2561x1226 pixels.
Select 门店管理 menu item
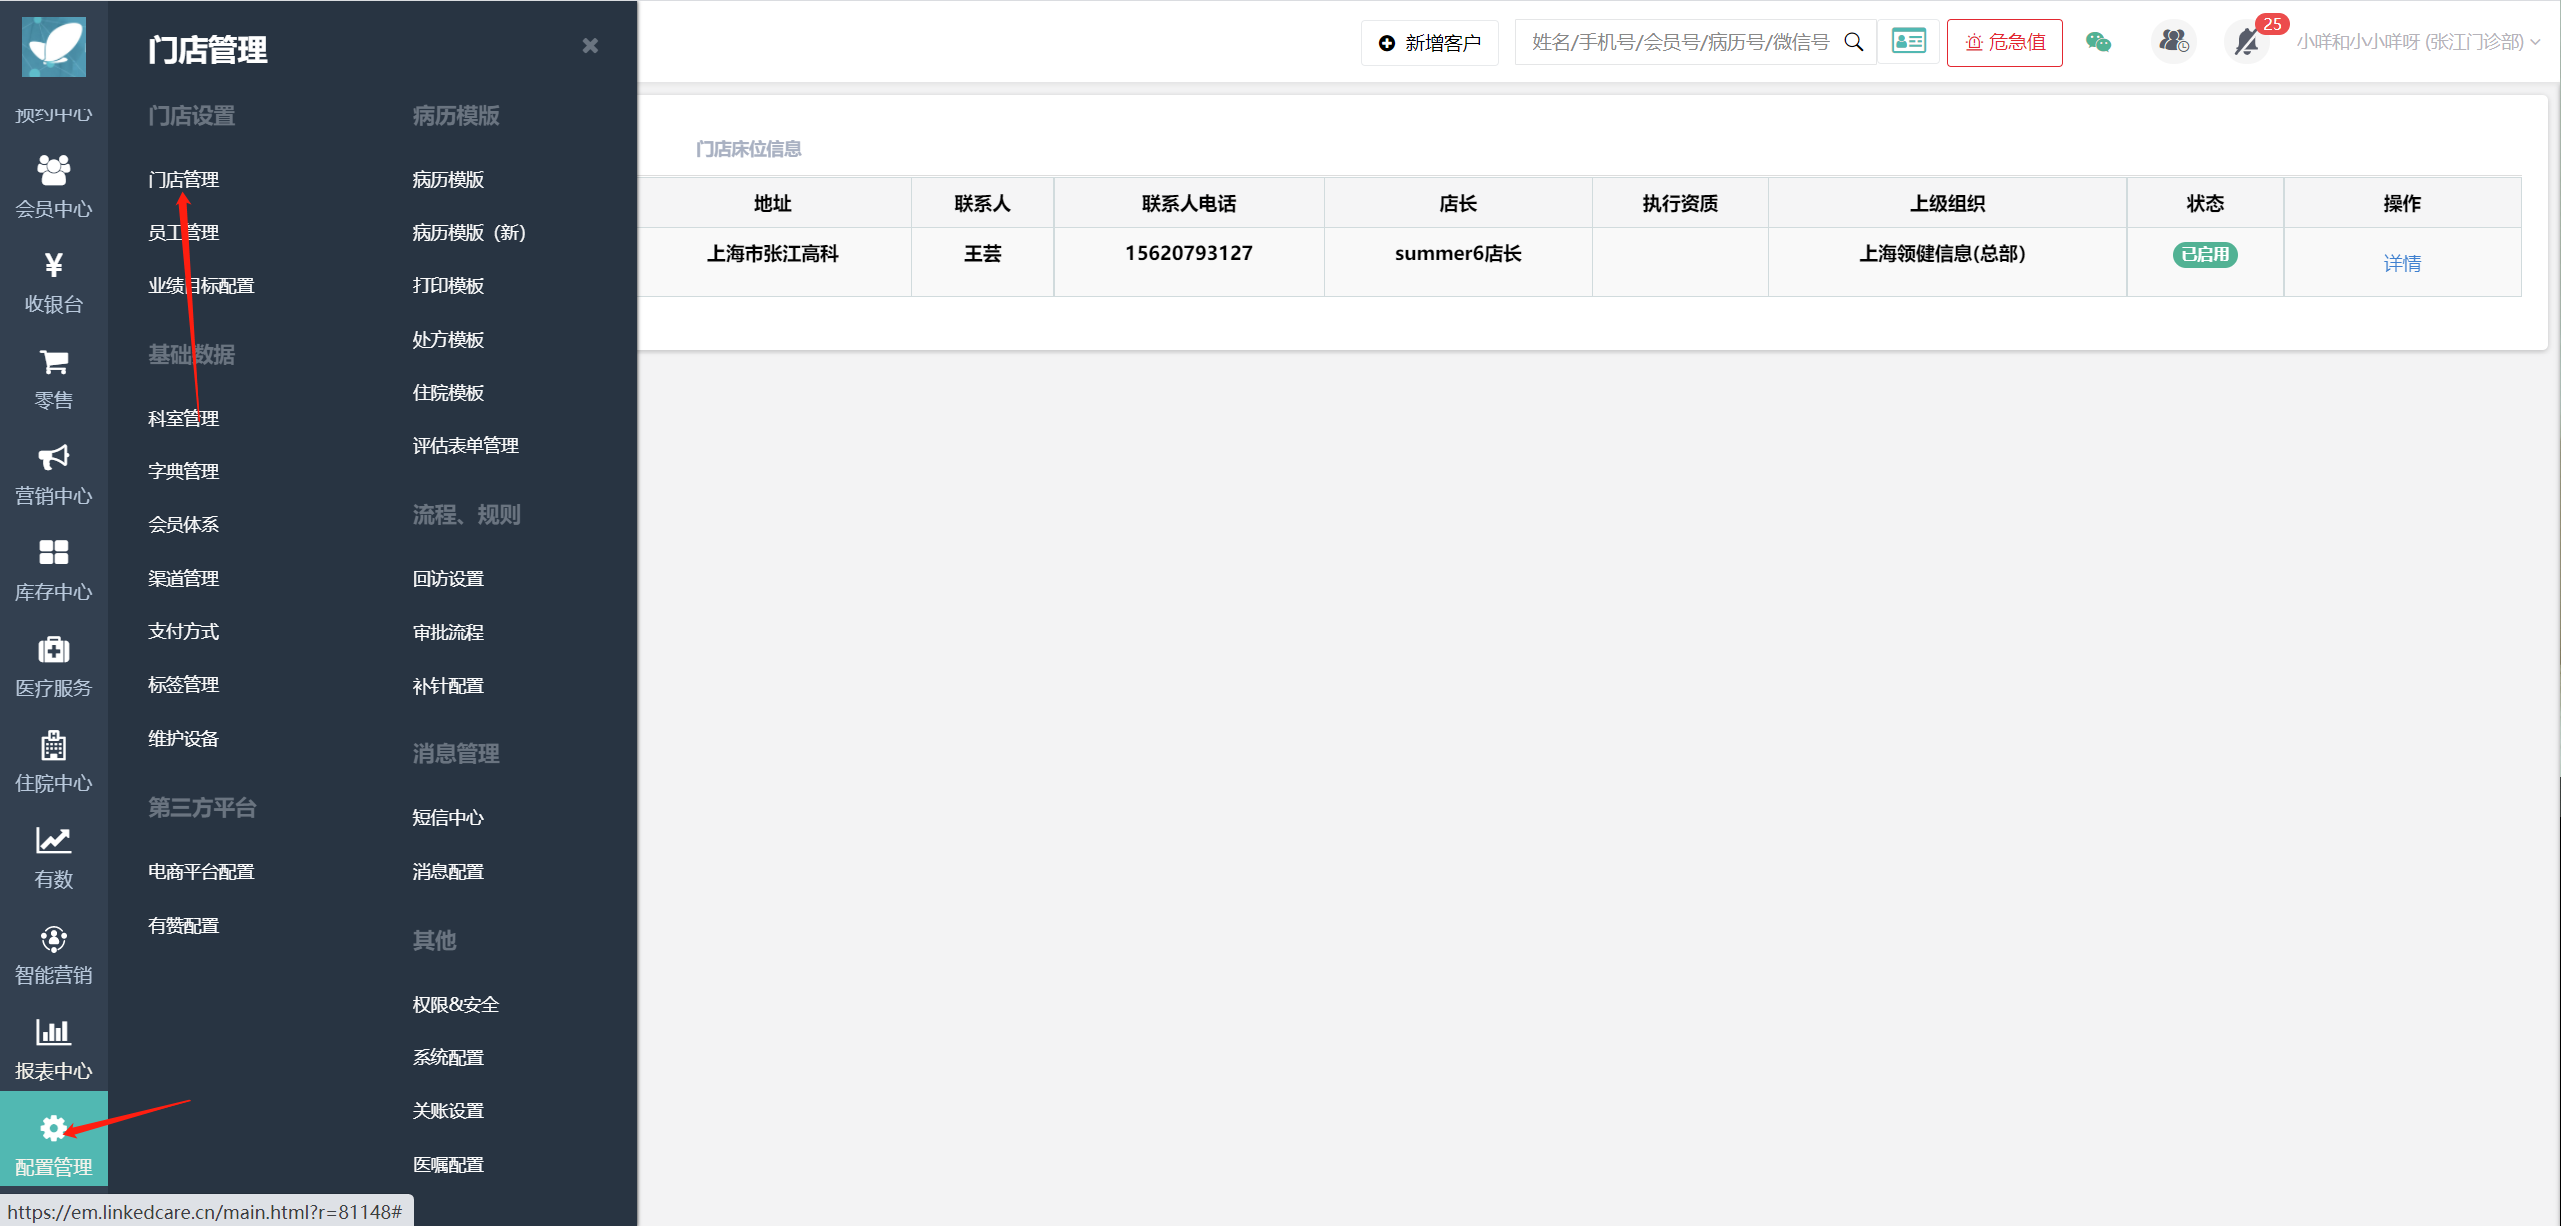pyautogui.click(x=183, y=179)
